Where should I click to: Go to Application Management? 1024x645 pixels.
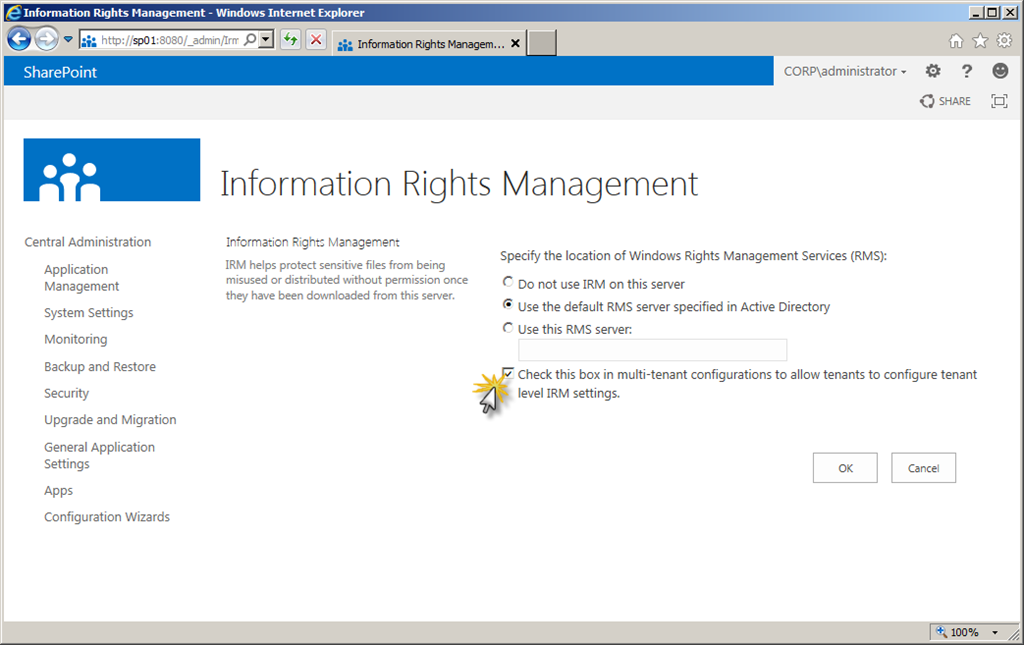click(82, 278)
